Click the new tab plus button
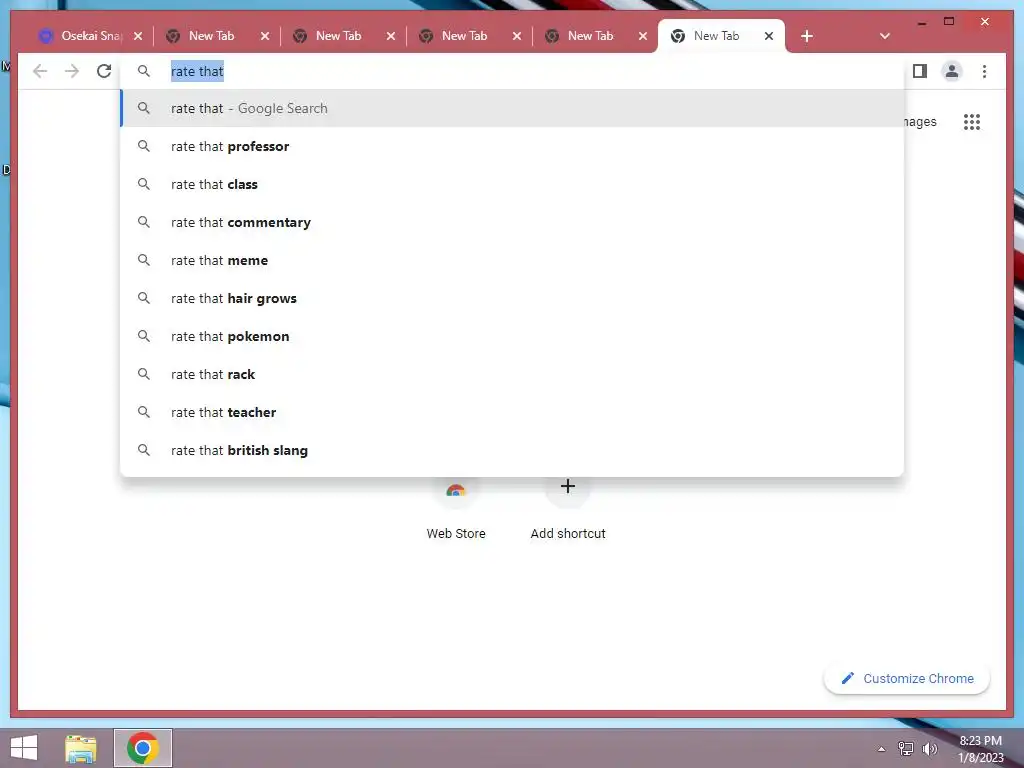Viewport: 1024px width, 768px height. point(807,36)
